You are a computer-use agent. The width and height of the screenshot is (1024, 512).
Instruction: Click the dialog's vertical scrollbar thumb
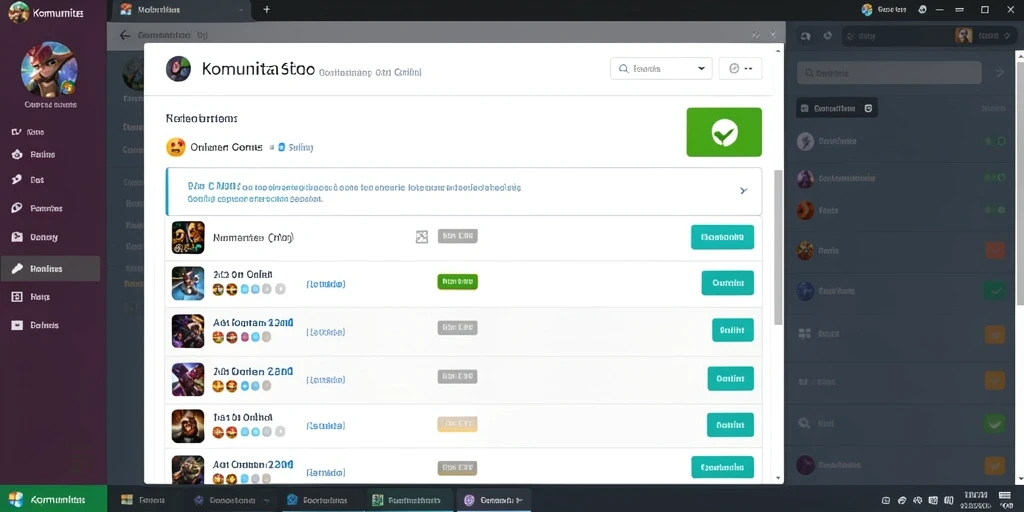(778, 247)
